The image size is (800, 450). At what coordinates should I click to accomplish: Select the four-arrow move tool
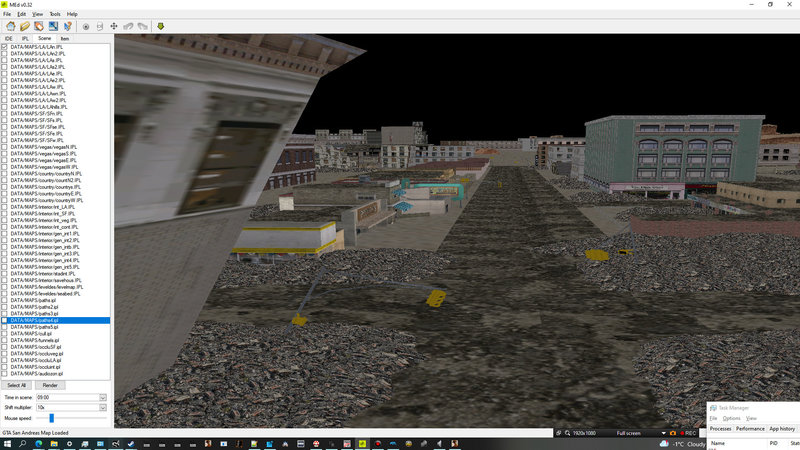point(114,27)
